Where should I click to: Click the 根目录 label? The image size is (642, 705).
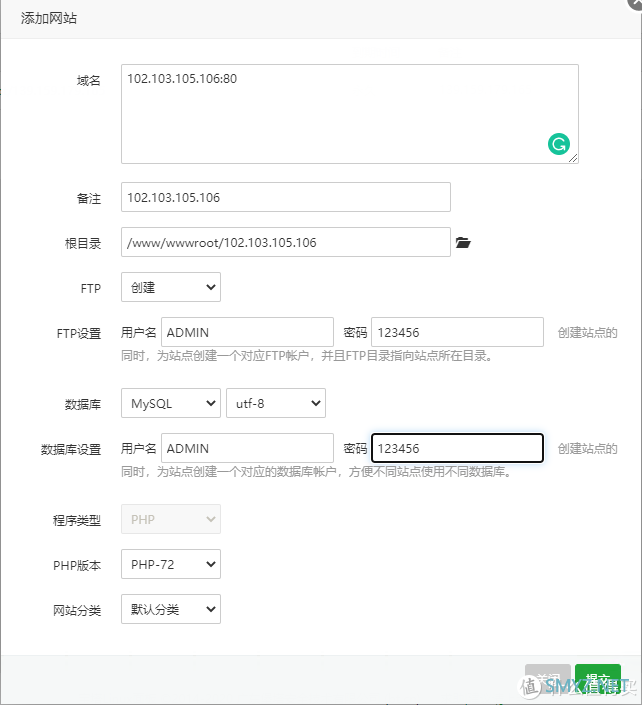83,244
